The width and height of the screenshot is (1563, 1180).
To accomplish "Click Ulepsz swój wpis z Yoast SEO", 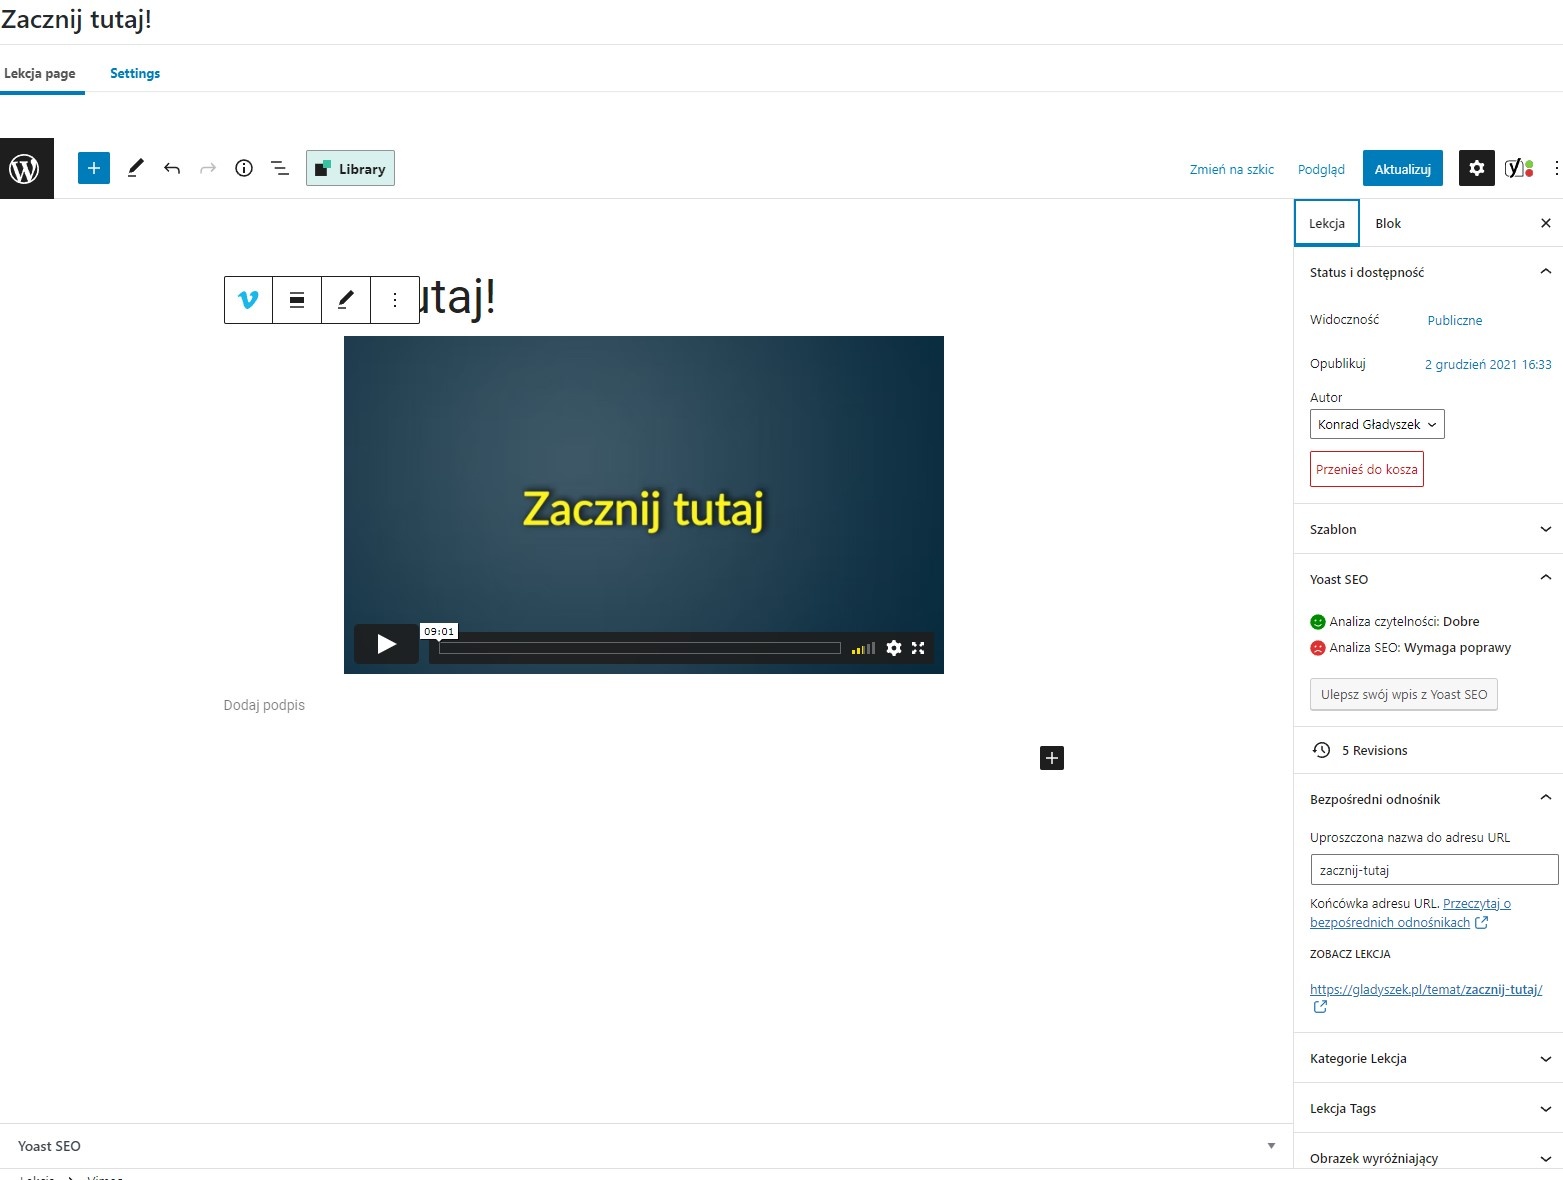I will 1403,694.
